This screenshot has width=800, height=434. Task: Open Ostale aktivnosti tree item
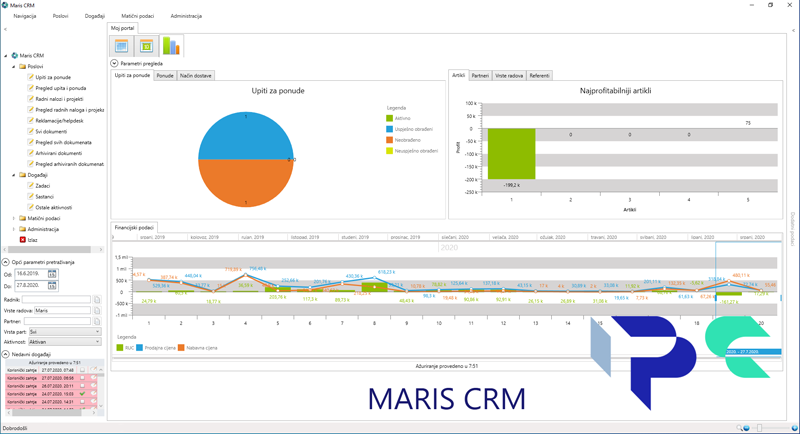[54, 208]
